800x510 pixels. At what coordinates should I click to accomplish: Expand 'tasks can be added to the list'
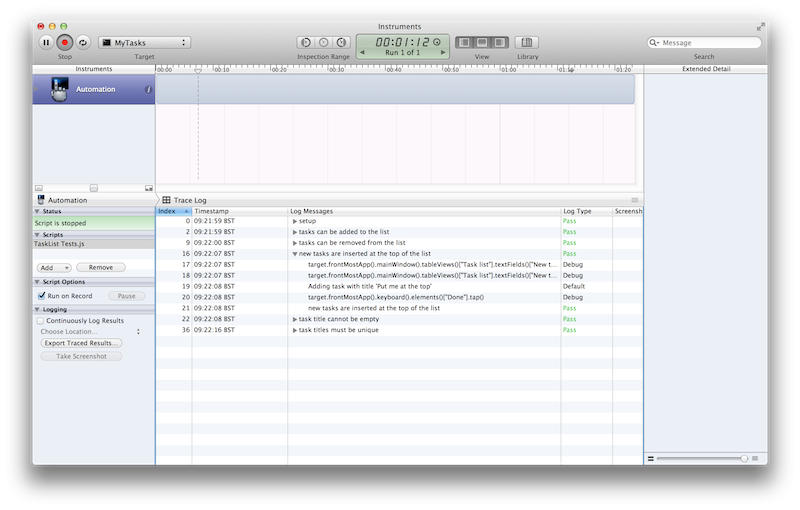(x=294, y=232)
